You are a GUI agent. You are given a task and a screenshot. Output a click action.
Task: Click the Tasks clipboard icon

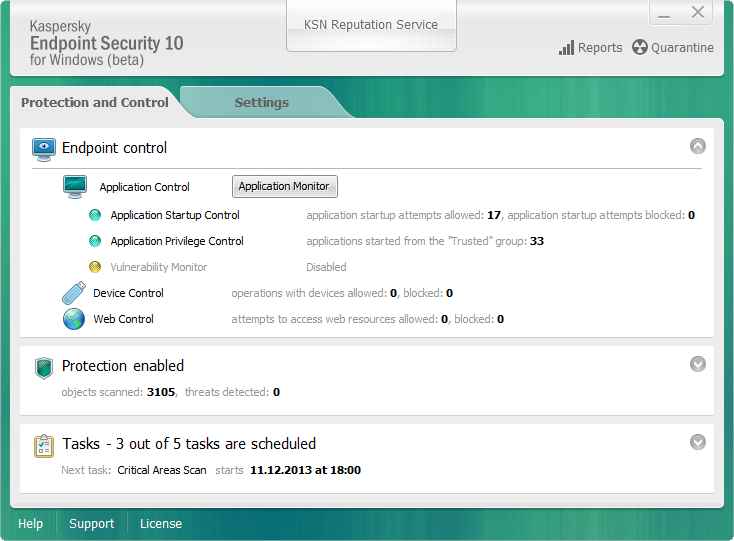tap(44, 445)
